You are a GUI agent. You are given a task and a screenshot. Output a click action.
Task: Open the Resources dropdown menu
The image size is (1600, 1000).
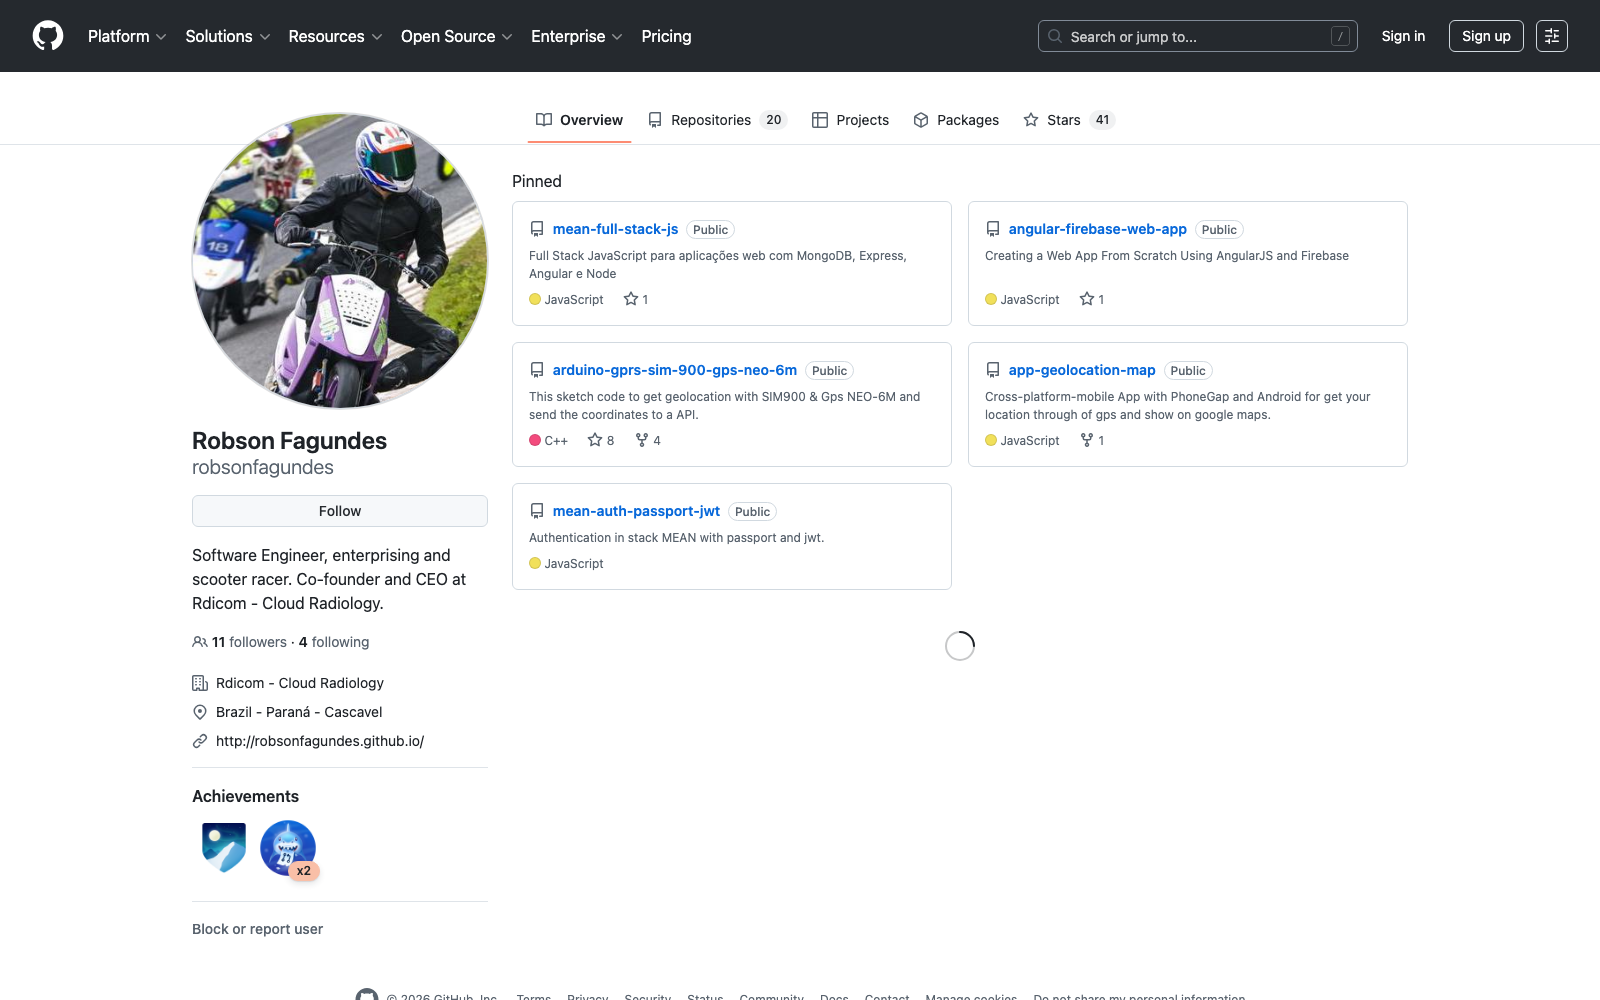[335, 36]
